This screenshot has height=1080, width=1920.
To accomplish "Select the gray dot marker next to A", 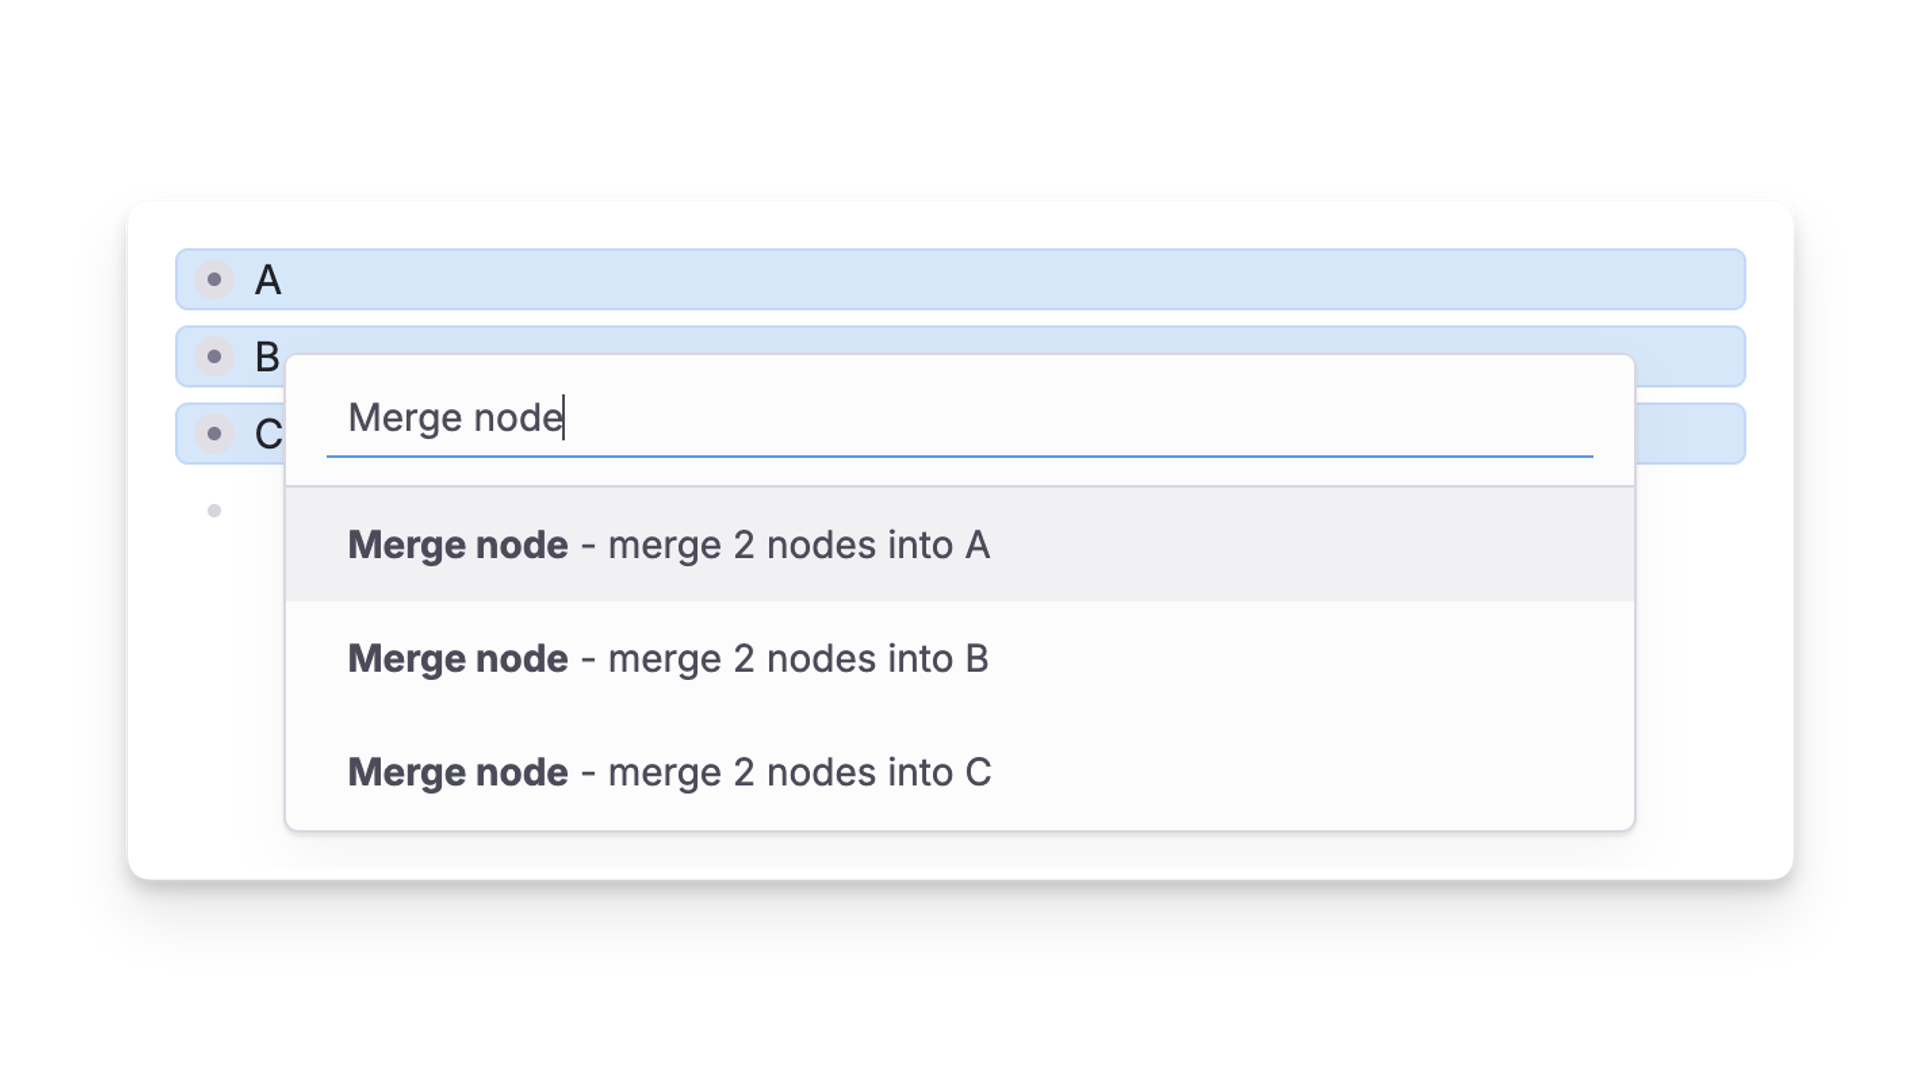I will click(214, 280).
